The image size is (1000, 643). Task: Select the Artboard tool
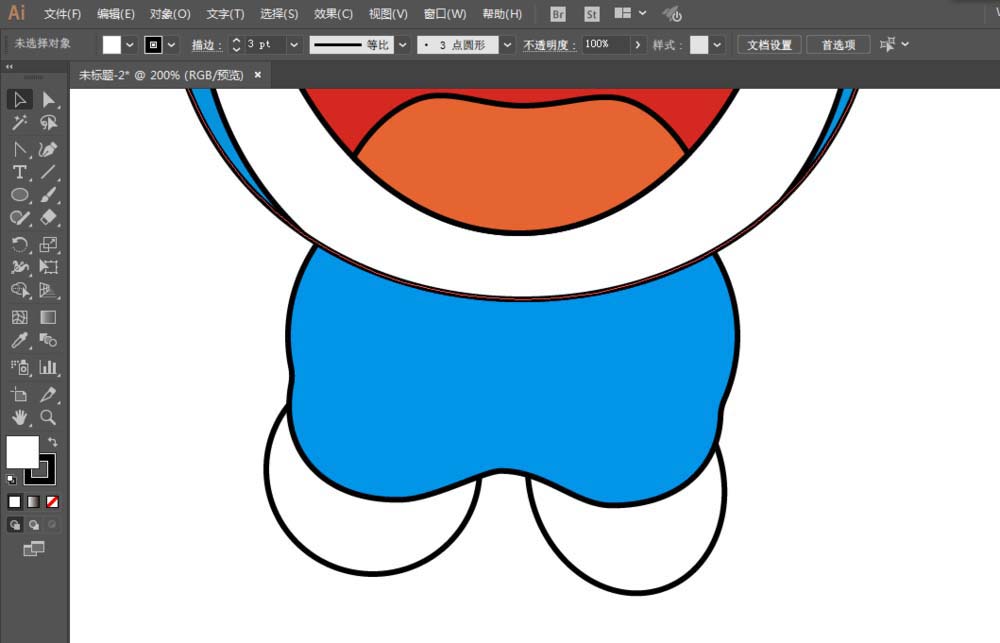[x=20, y=394]
